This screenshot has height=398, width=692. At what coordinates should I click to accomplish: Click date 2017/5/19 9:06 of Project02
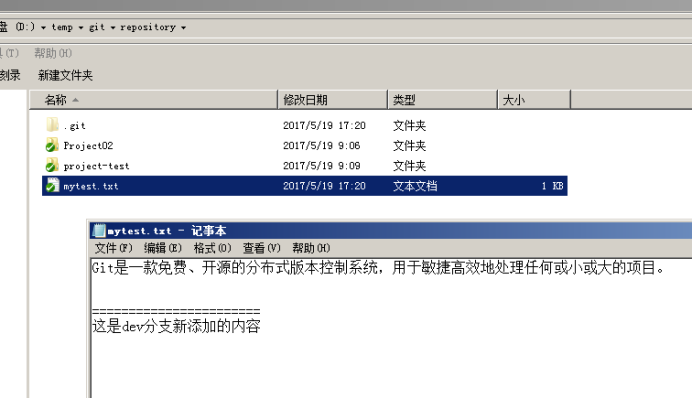(x=322, y=146)
